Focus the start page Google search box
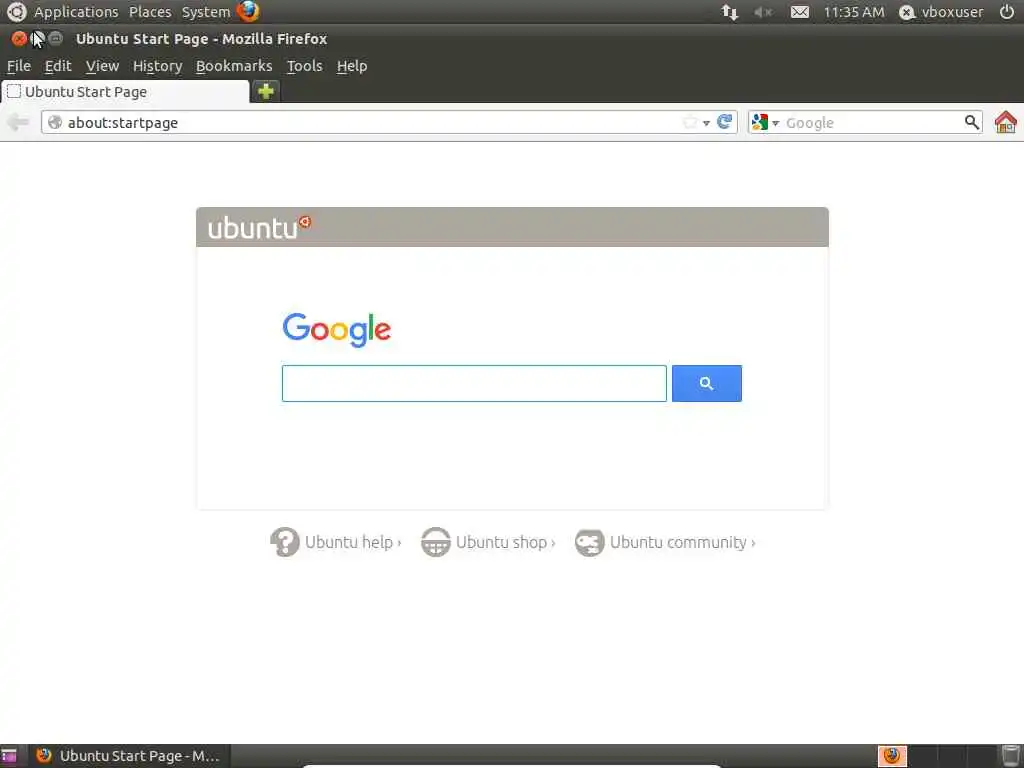The image size is (1024, 768). pos(474,383)
